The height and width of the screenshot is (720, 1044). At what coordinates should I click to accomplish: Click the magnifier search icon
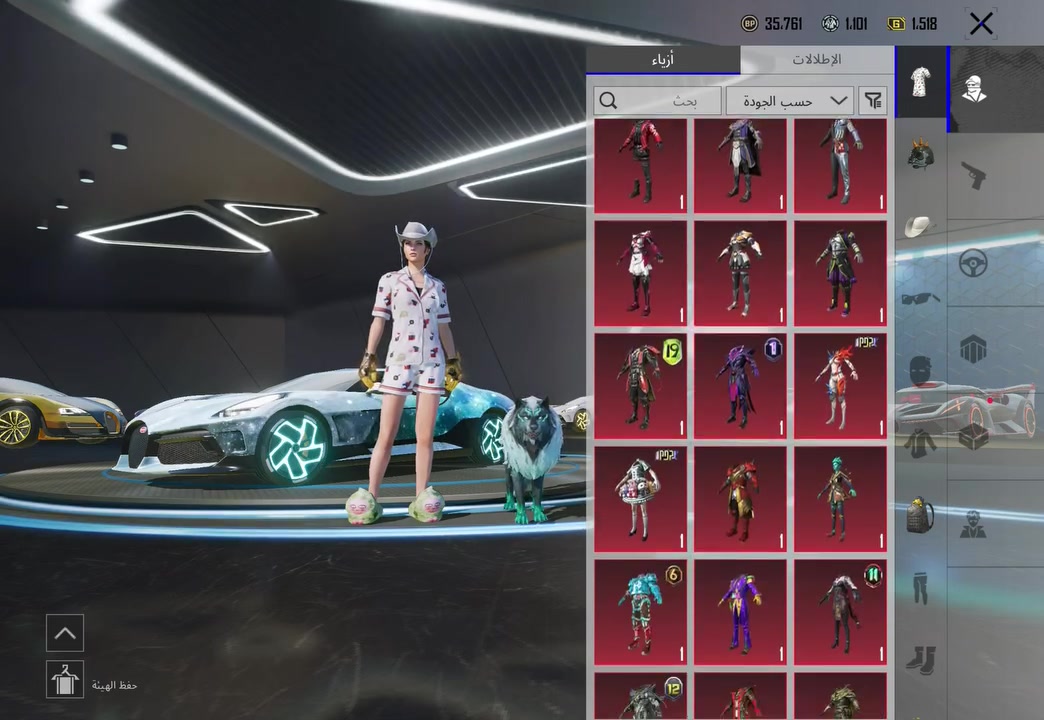tap(608, 101)
